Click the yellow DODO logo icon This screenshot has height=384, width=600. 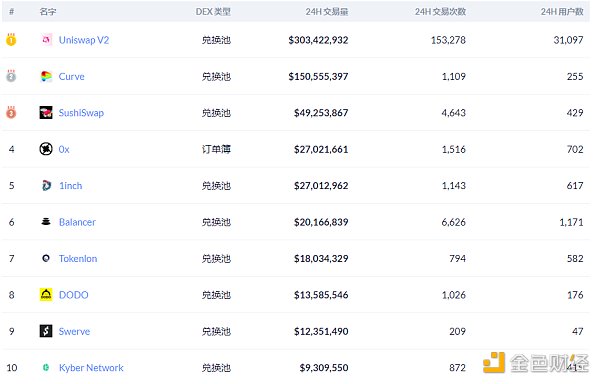[46, 295]
